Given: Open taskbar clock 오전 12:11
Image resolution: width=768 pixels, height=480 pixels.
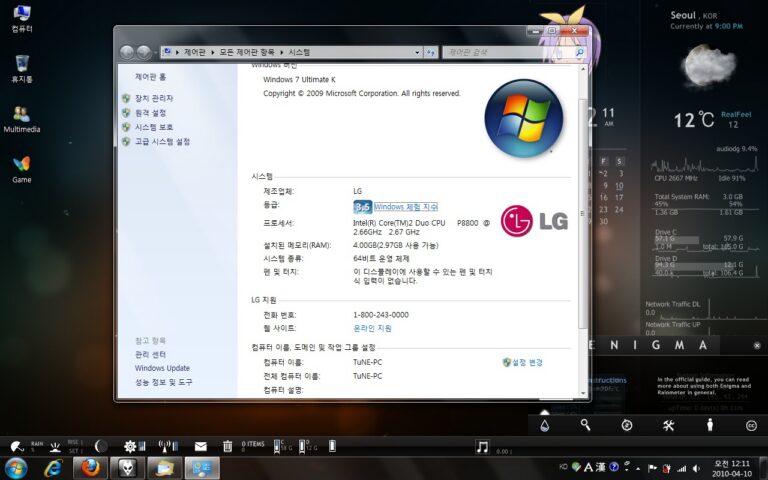Looking at the screenshot, I should pyautogui.click(x=732, y=469).
